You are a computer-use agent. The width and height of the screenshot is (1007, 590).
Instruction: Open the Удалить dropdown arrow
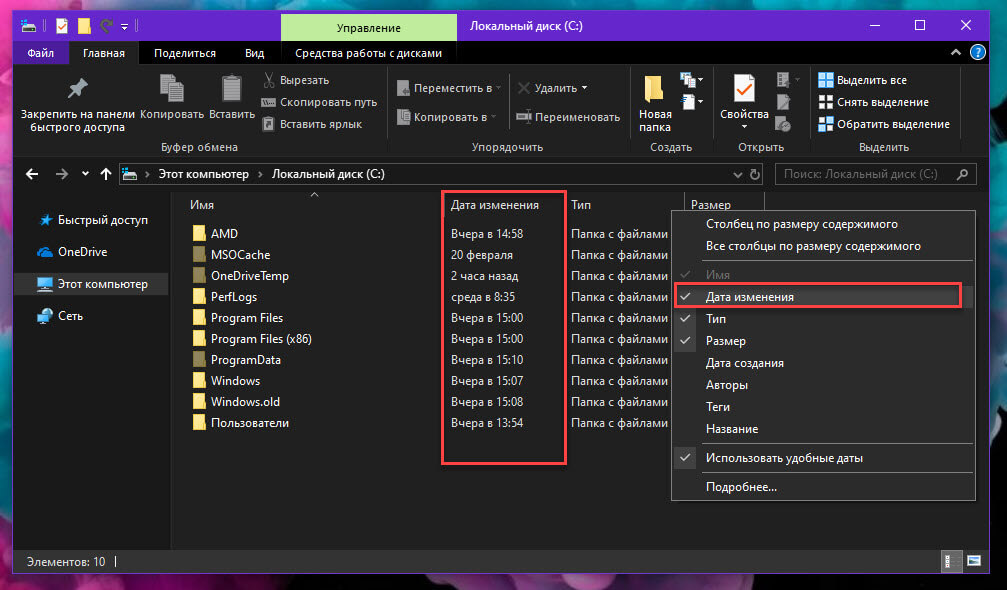click(584, 88)
